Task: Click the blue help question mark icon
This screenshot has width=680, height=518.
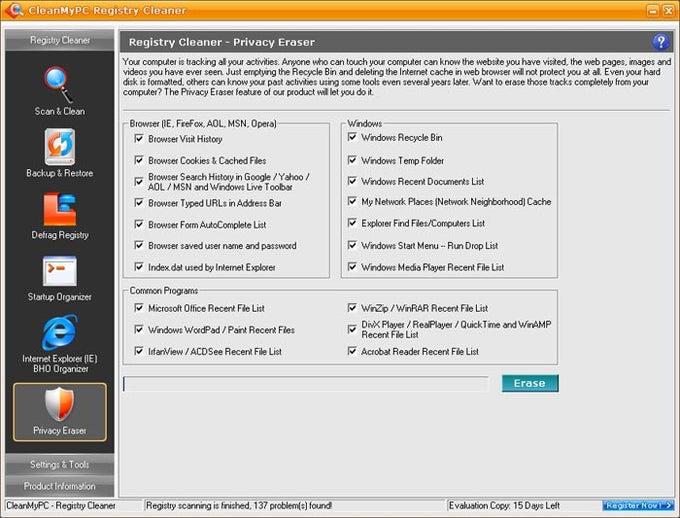Action: [660, 42]
